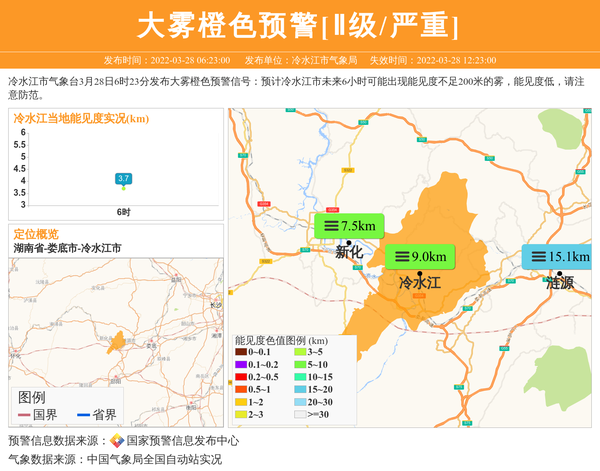Viewport: 600px width, 471px height.
Task: Click the 3.7 data point label in chart
Action: point(123,178)
